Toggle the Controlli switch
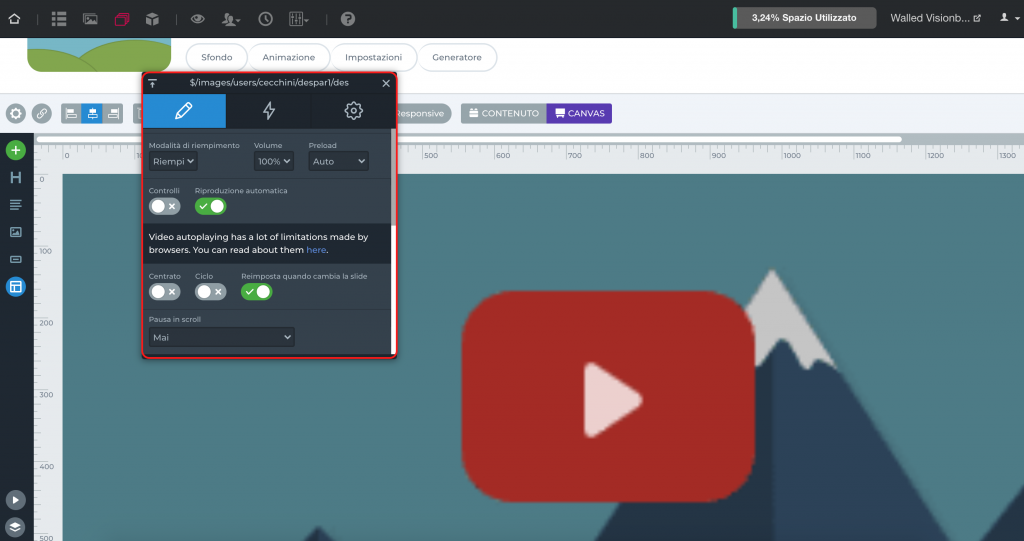 point(165,206)
